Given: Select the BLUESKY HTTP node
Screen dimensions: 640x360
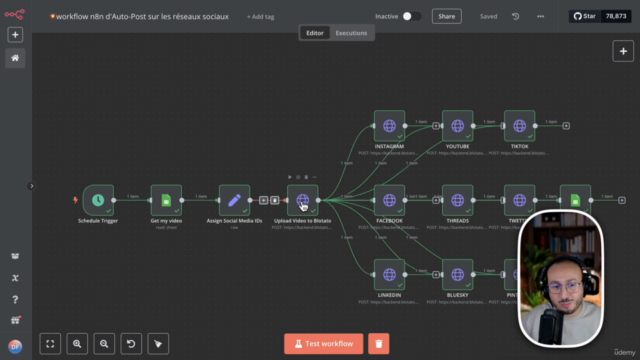Looking at the screenshot, I should (458, 274).
